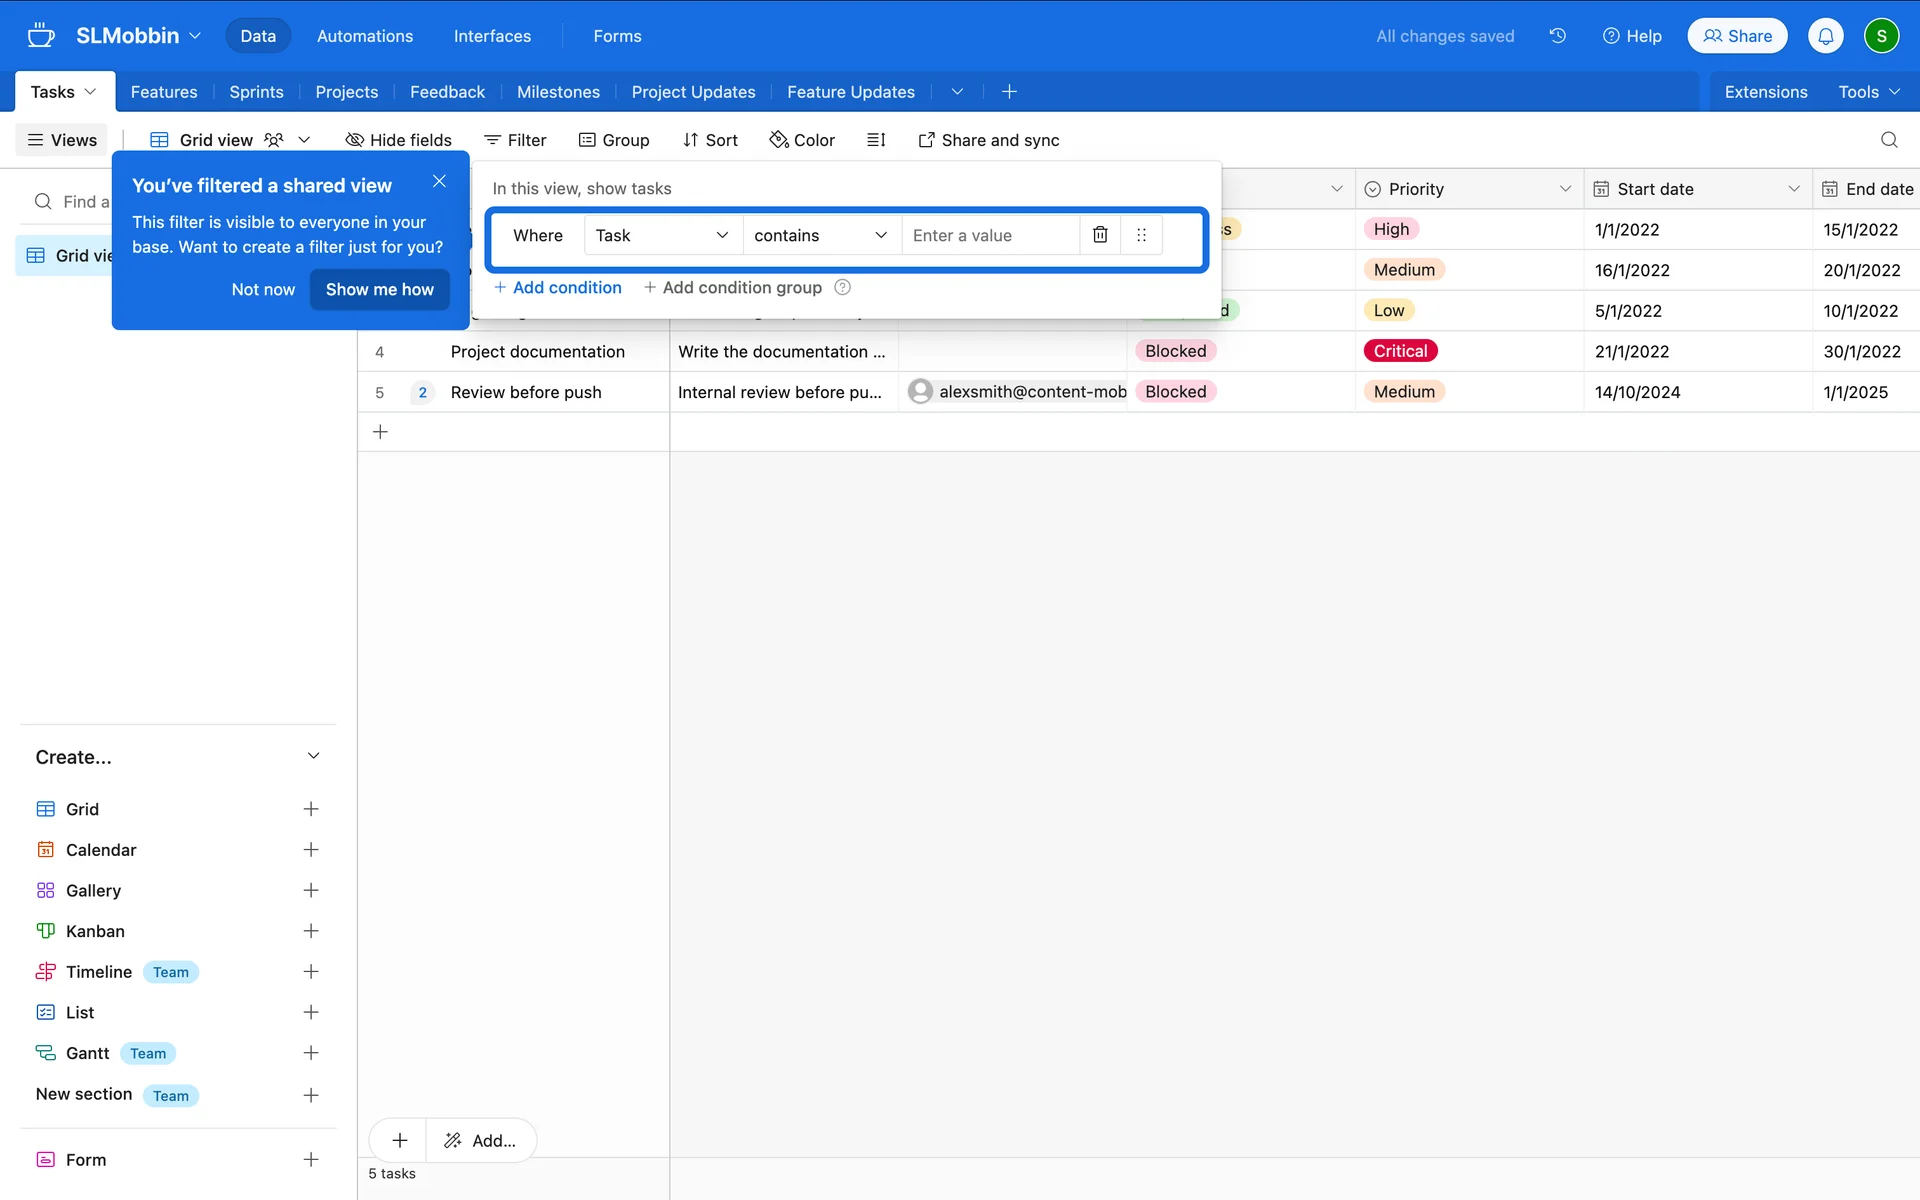Click the drag handle on filter condition
The height and width of the screenshot is (1200, 1920).
[1141, 235]
